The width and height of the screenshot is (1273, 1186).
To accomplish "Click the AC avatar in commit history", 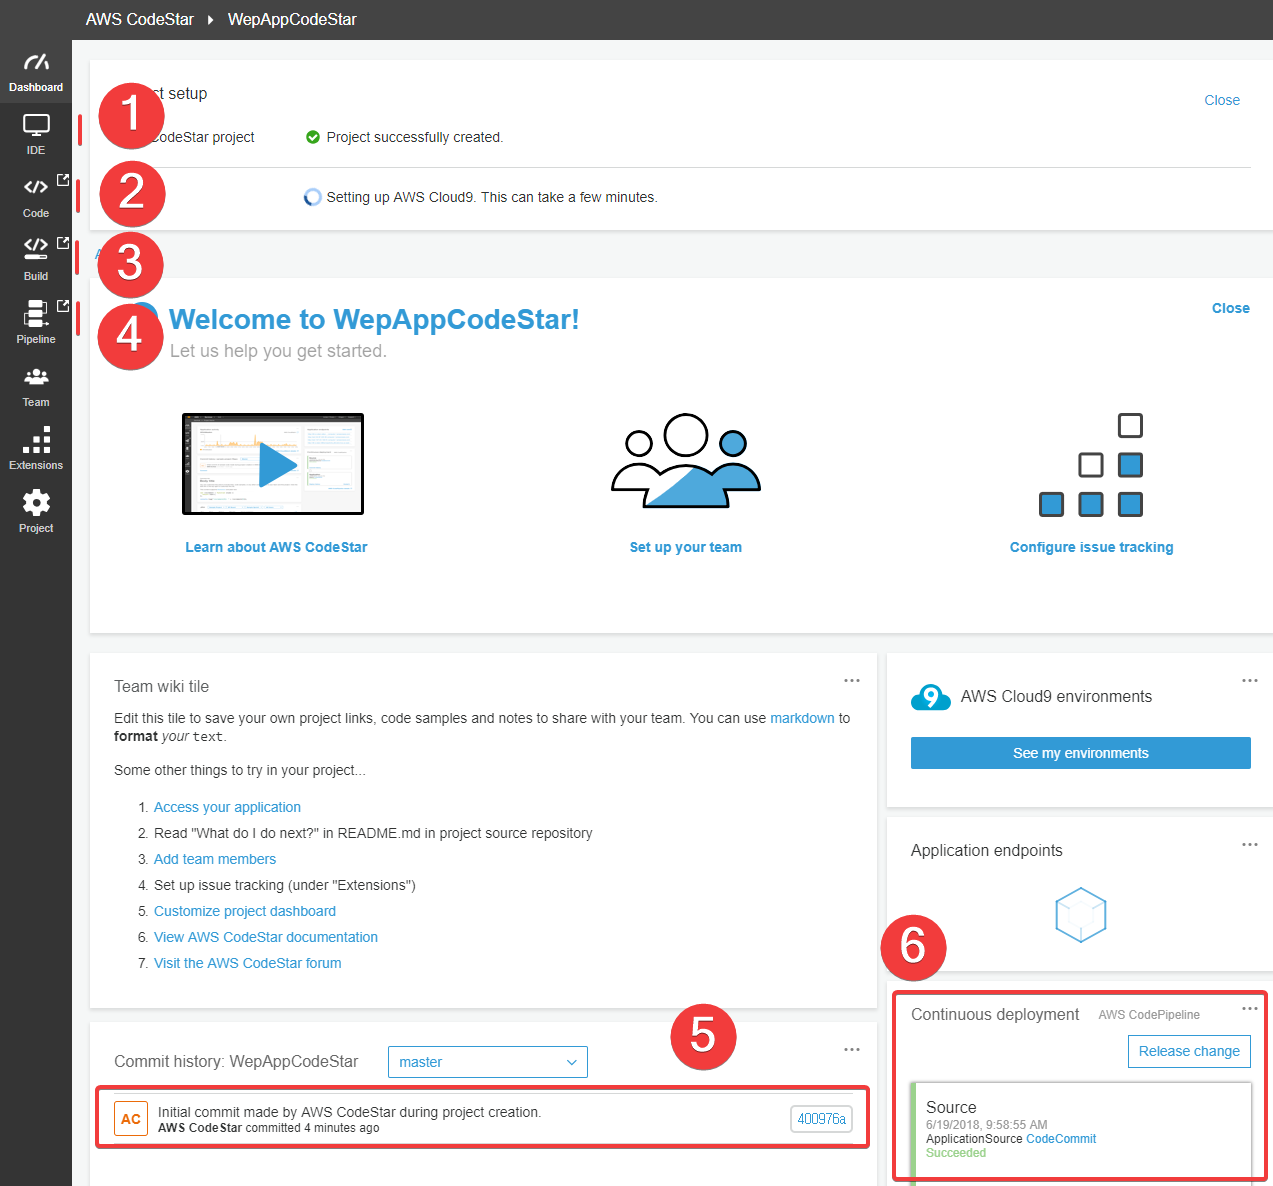I will click(x=131, y=1119).
